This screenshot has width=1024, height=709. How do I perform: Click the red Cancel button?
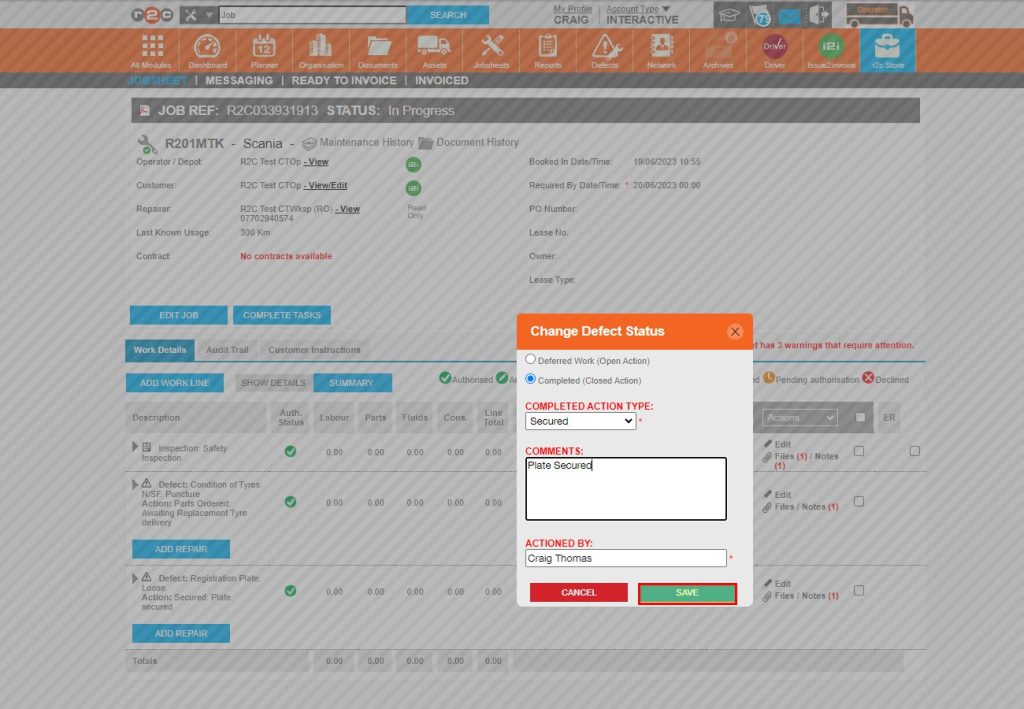(578, 593)
